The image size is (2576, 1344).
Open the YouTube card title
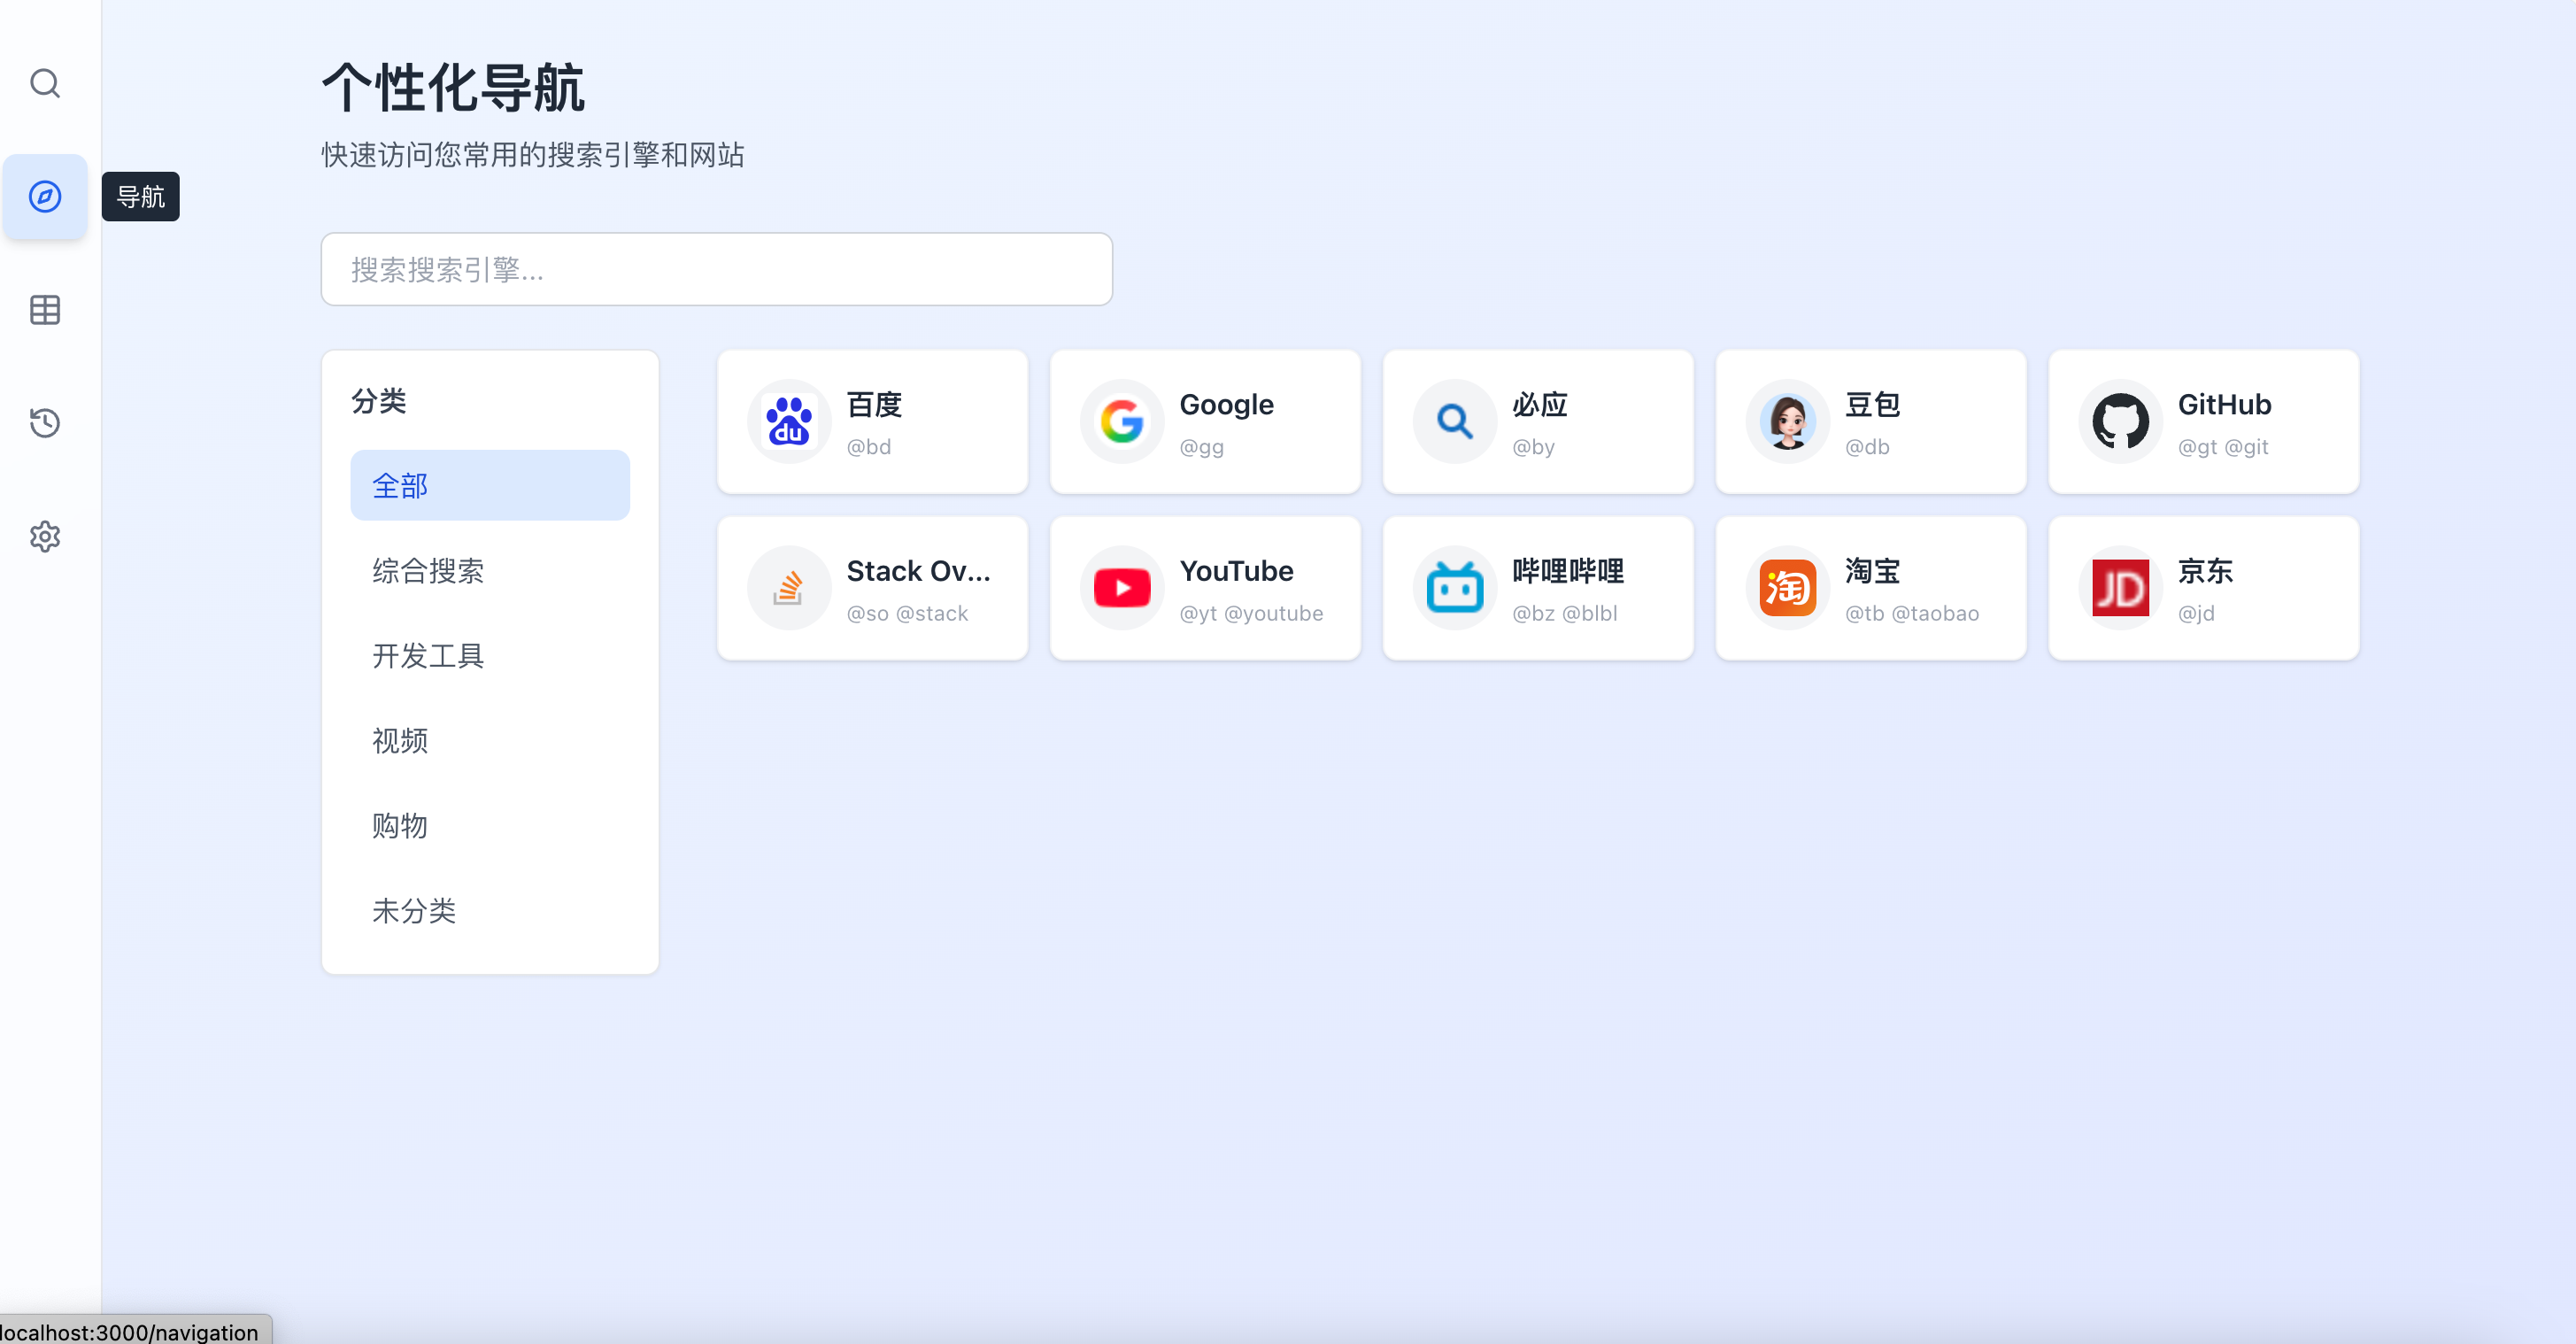coord(1237,571)
